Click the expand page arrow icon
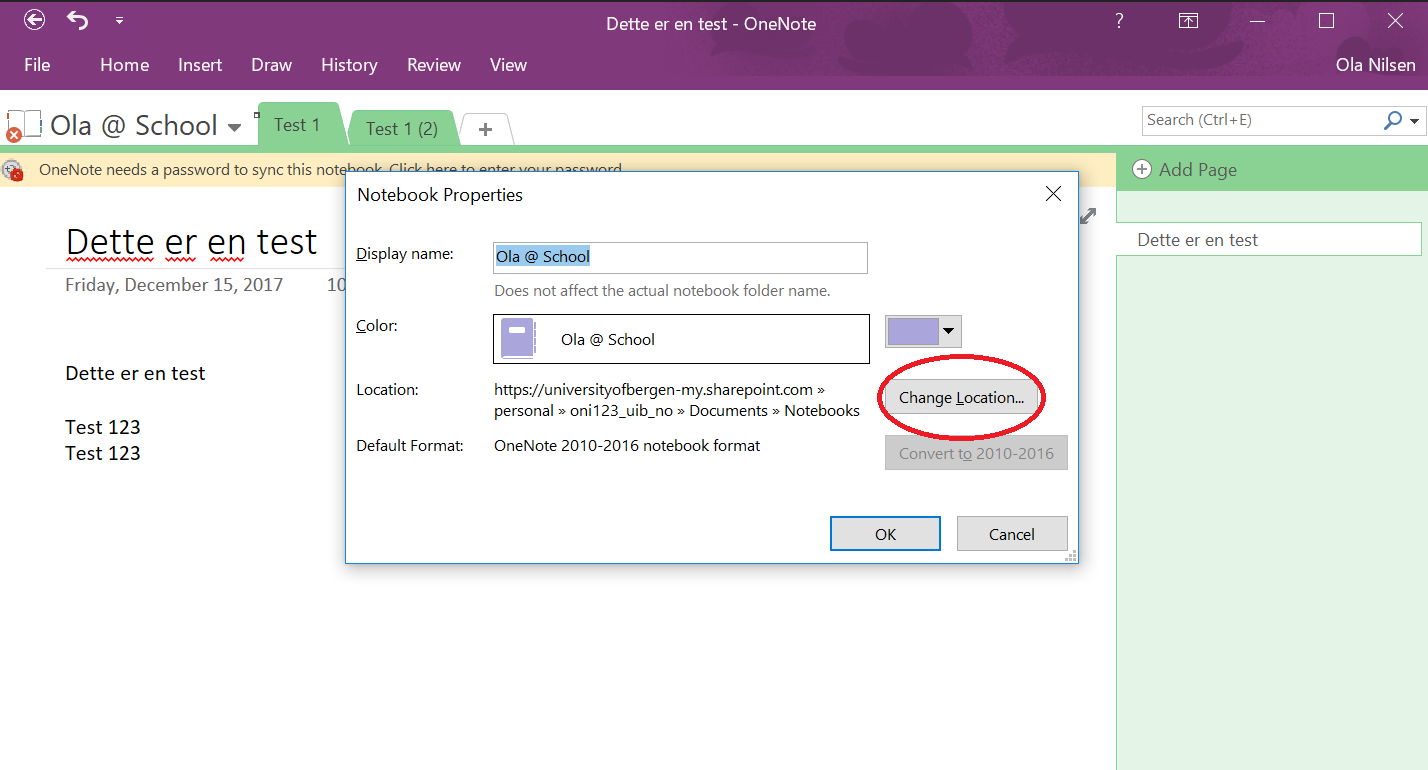 (1089, 216)
